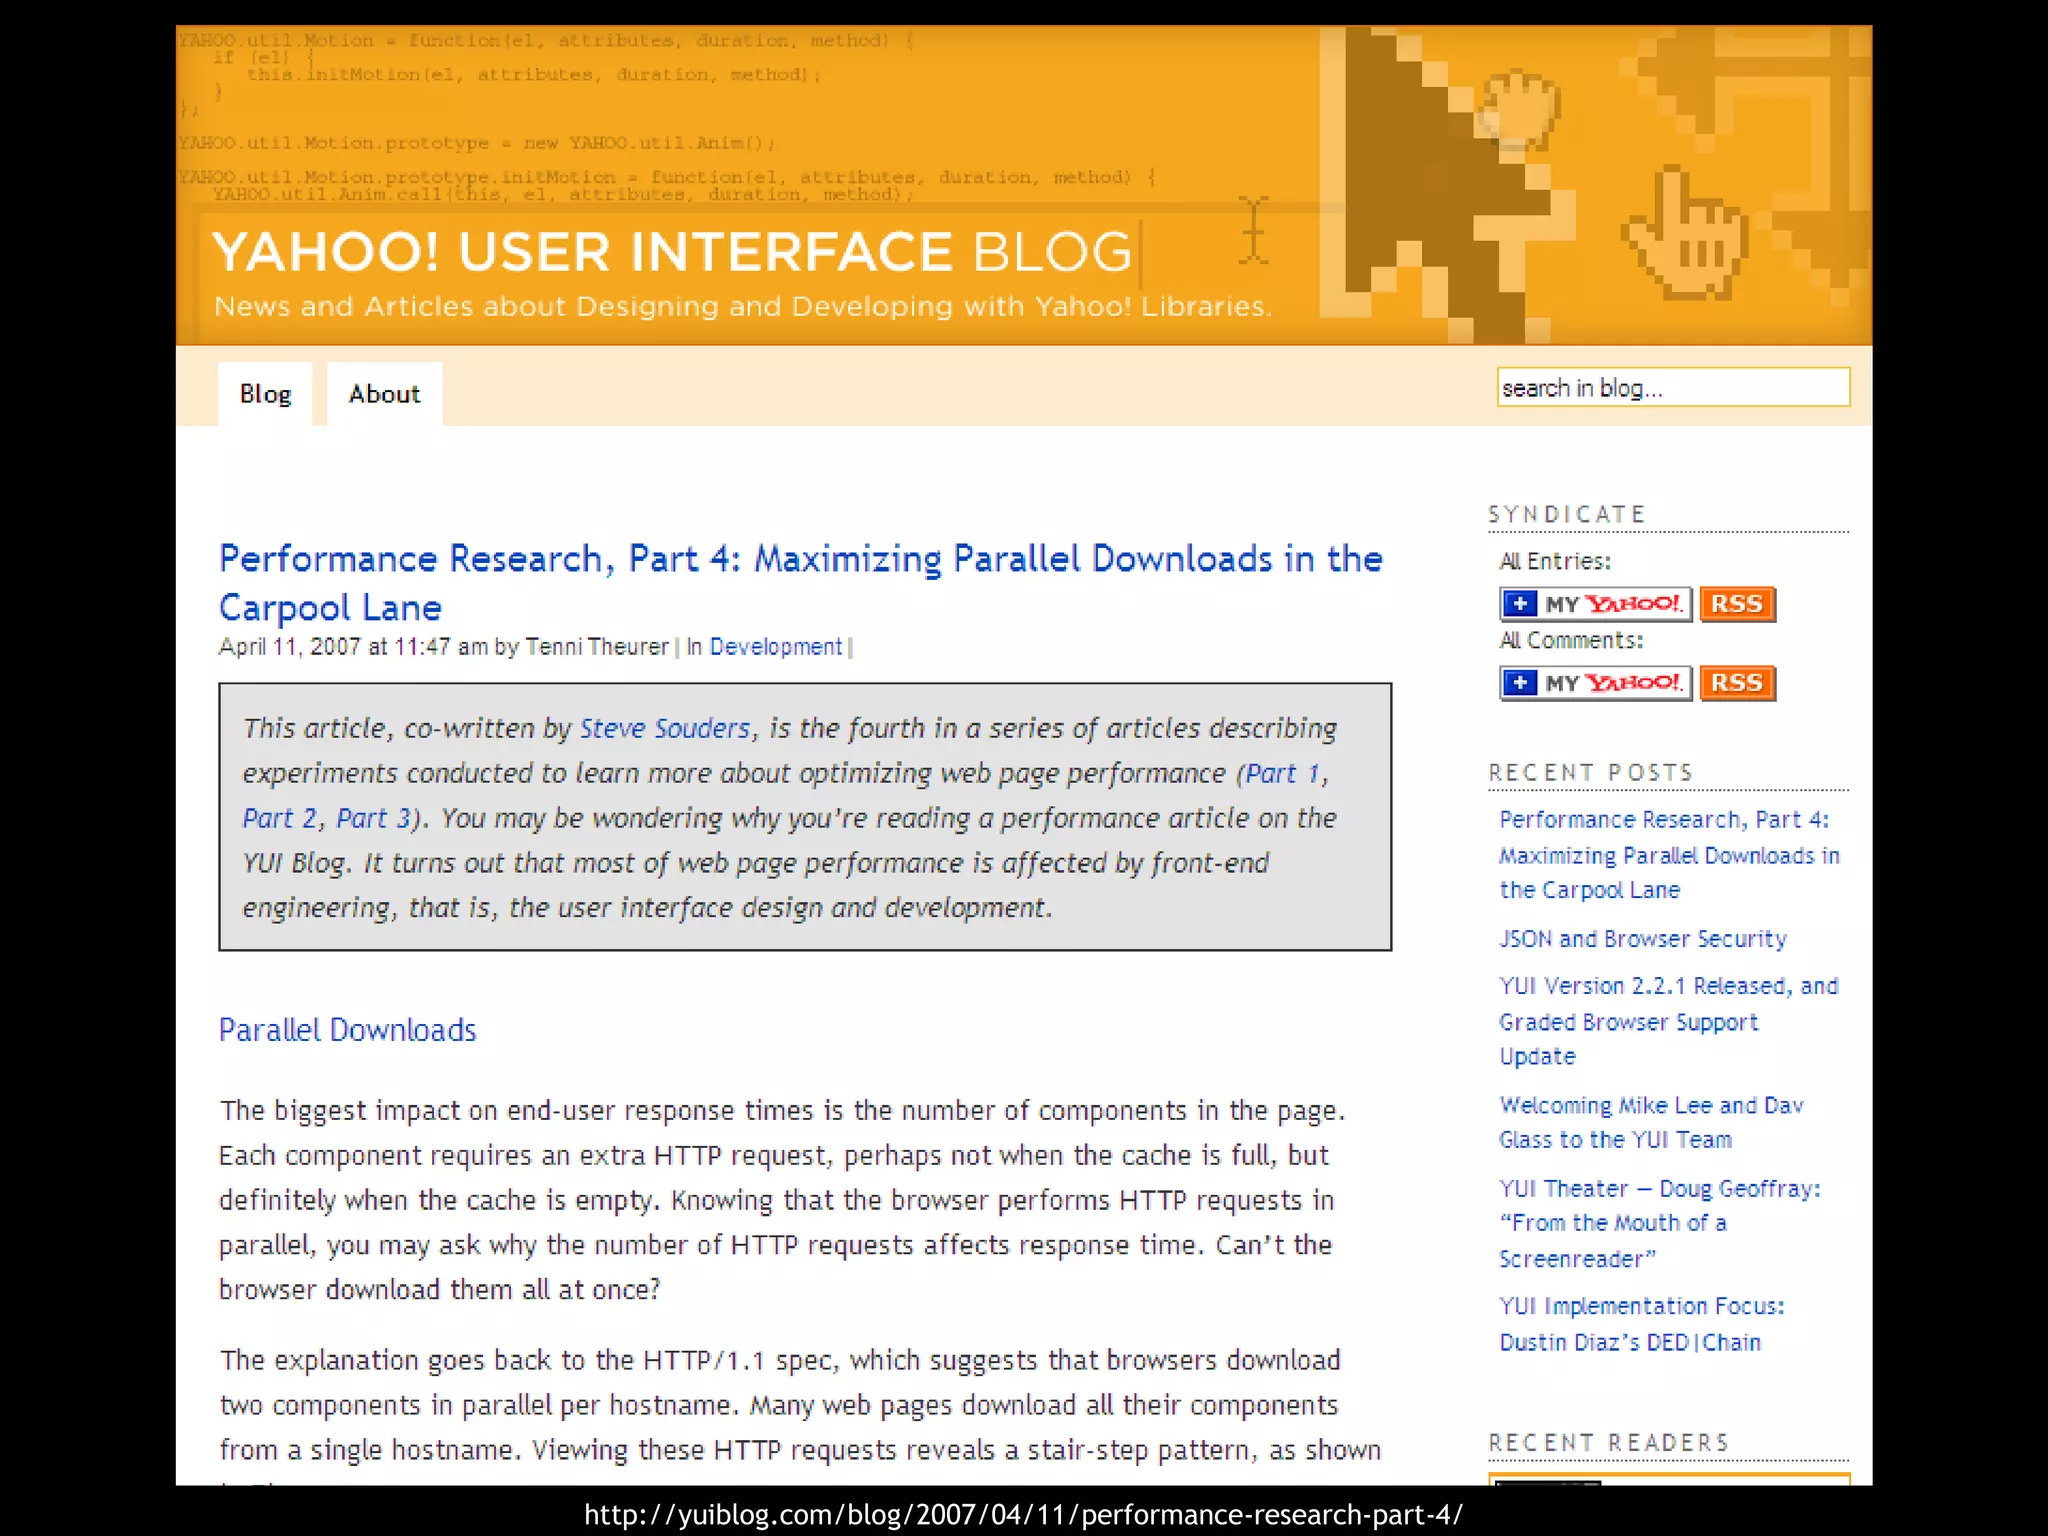
Task: Follow the Development category link
Action: pyautogui.click(x=776, y=647)
